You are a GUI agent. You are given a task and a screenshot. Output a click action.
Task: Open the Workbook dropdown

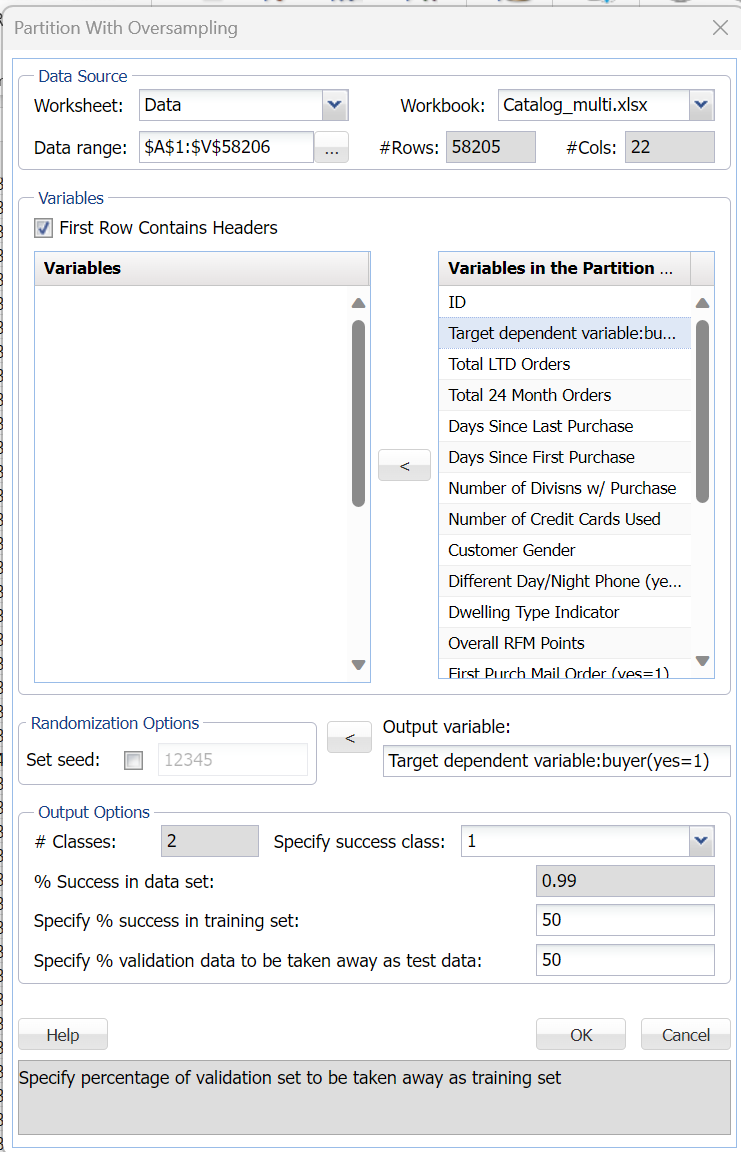(701, 104)
